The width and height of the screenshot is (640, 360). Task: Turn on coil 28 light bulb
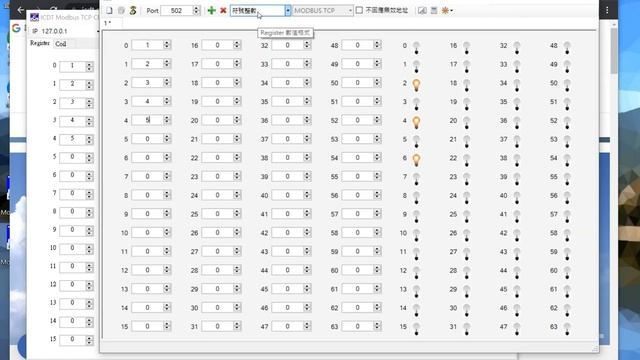tap(467, 272)
